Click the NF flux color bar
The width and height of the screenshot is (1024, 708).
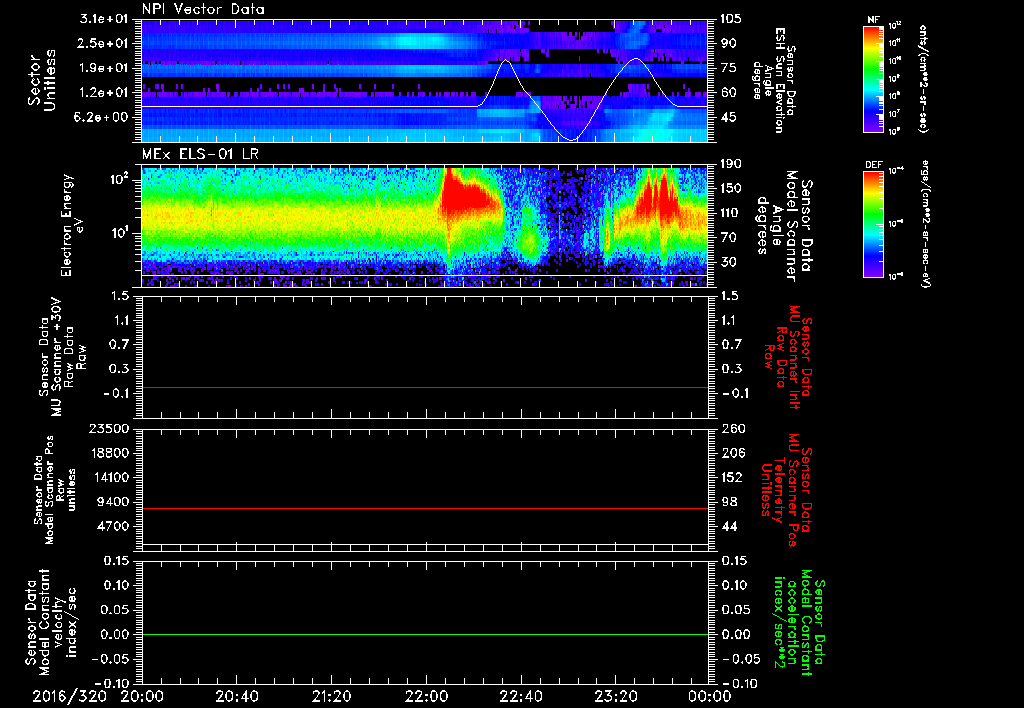point(873,78)
